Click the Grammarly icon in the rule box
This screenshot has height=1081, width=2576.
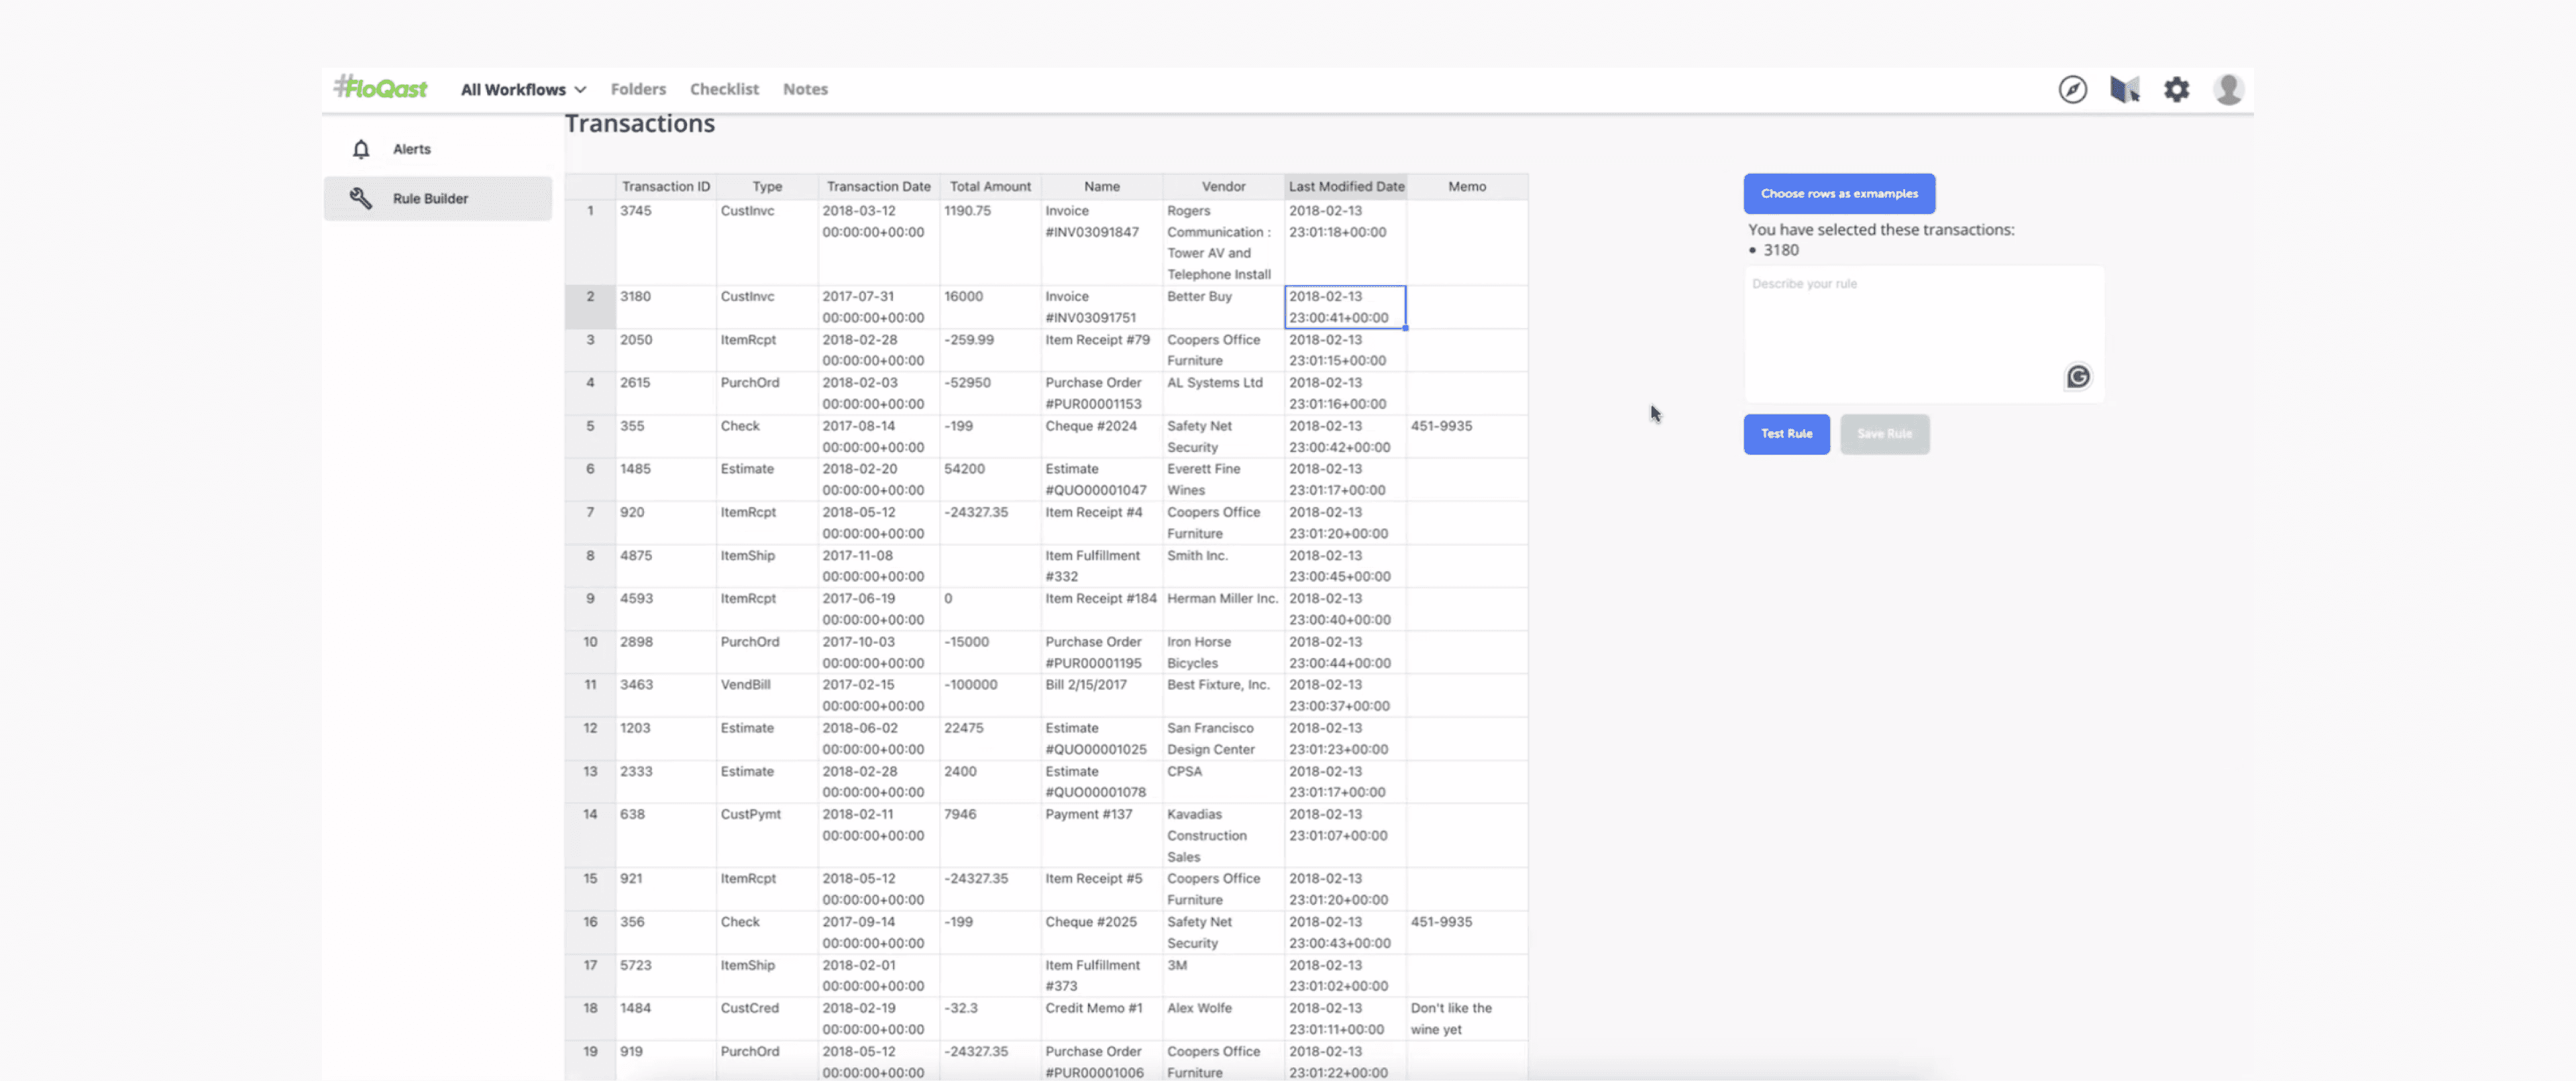click(2077, 377)
